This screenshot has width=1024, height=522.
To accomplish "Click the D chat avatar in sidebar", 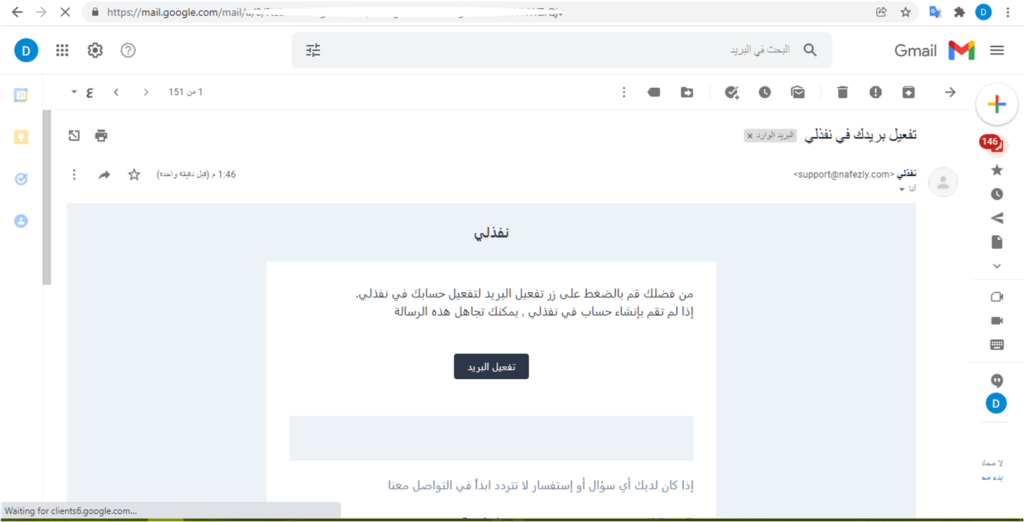I will pyautogui.click(x=996, y=404).
